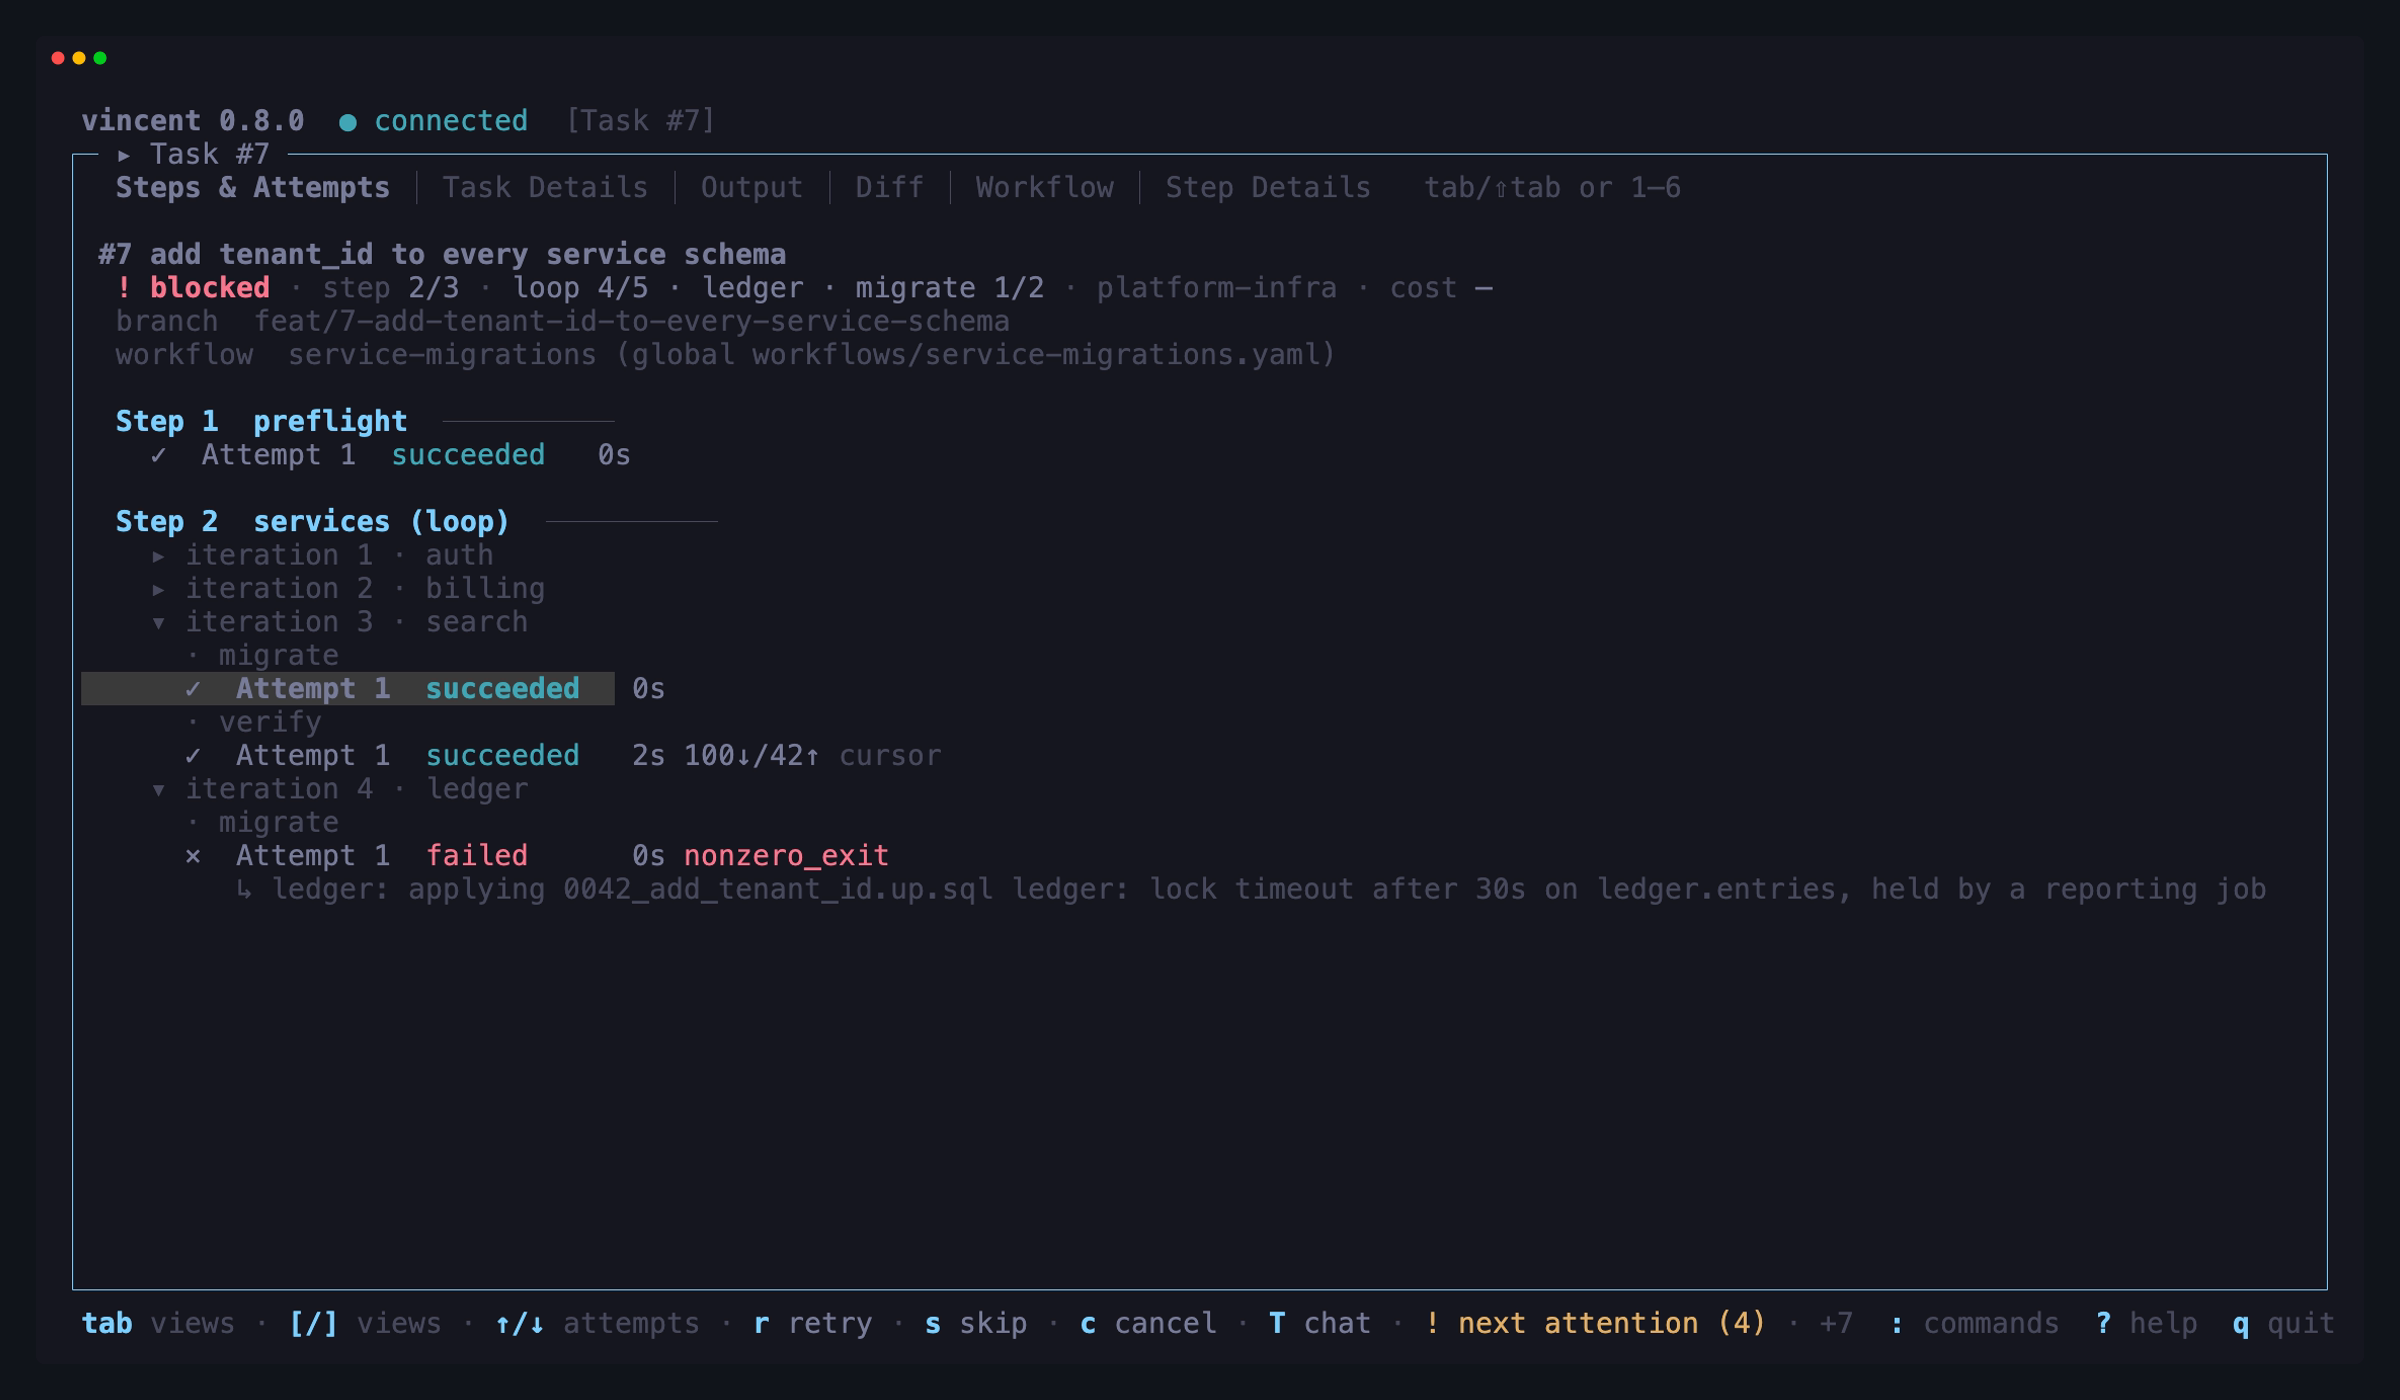Screen dimensions: 2400x1400
Task: Click checkmark icon of highlighted search migrate attempt
Action: tap(193, 689)
